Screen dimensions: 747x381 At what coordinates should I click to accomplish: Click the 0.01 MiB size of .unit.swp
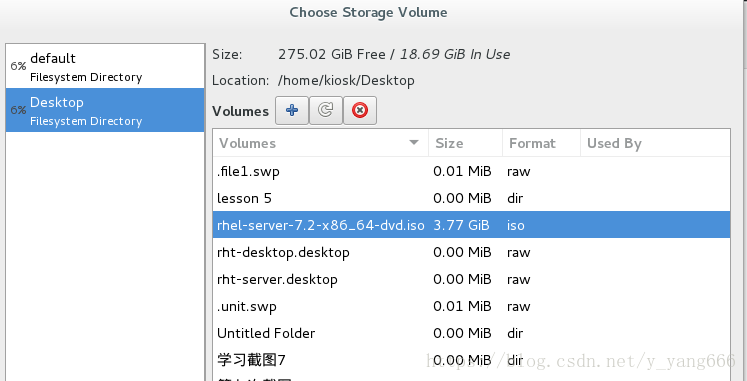click(462, 306)
